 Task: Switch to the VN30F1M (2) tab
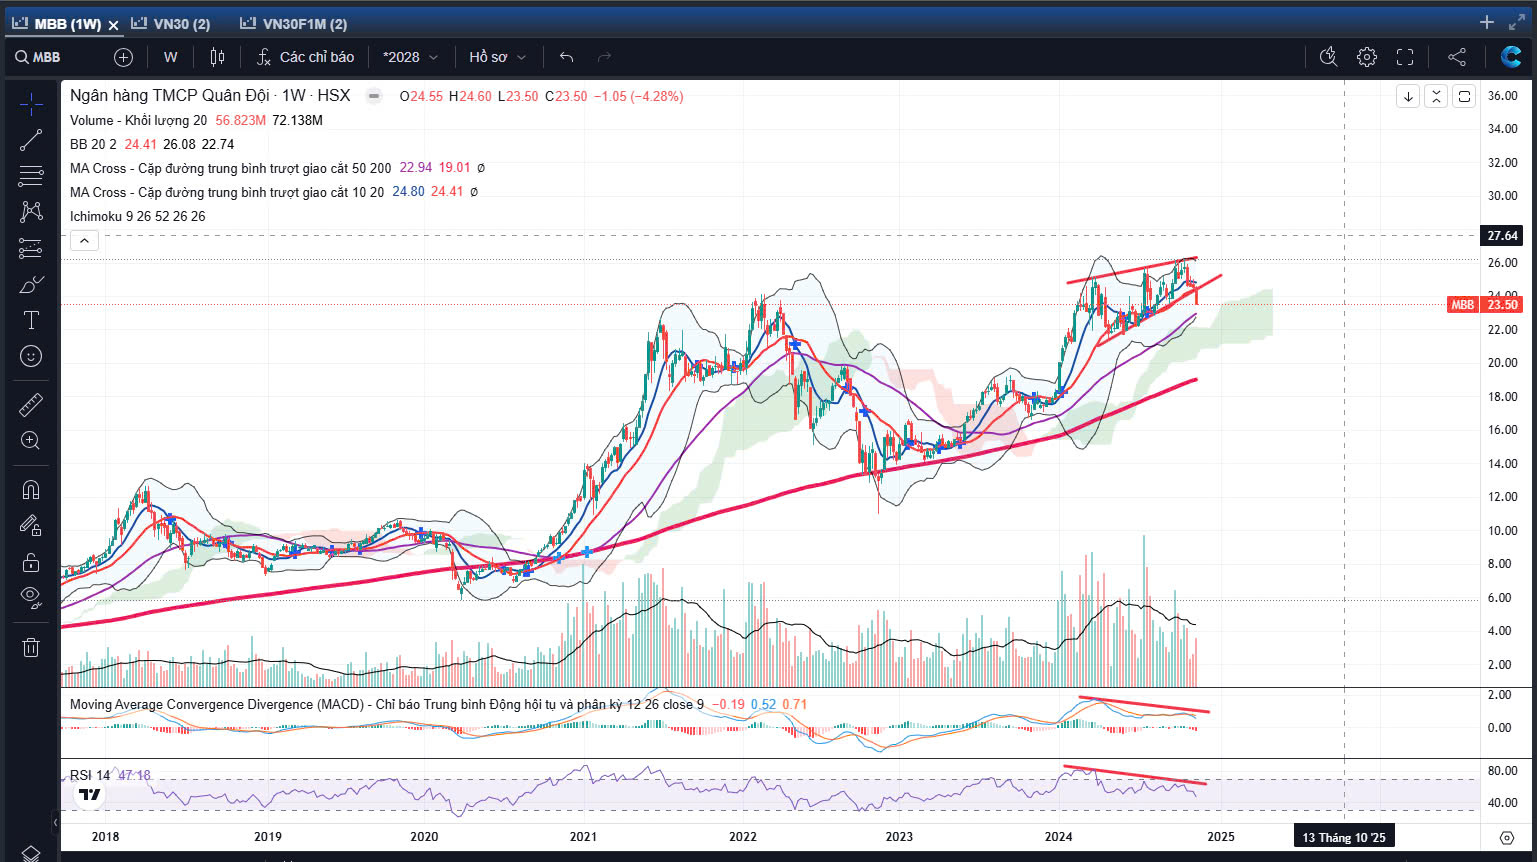pos(294,24)
